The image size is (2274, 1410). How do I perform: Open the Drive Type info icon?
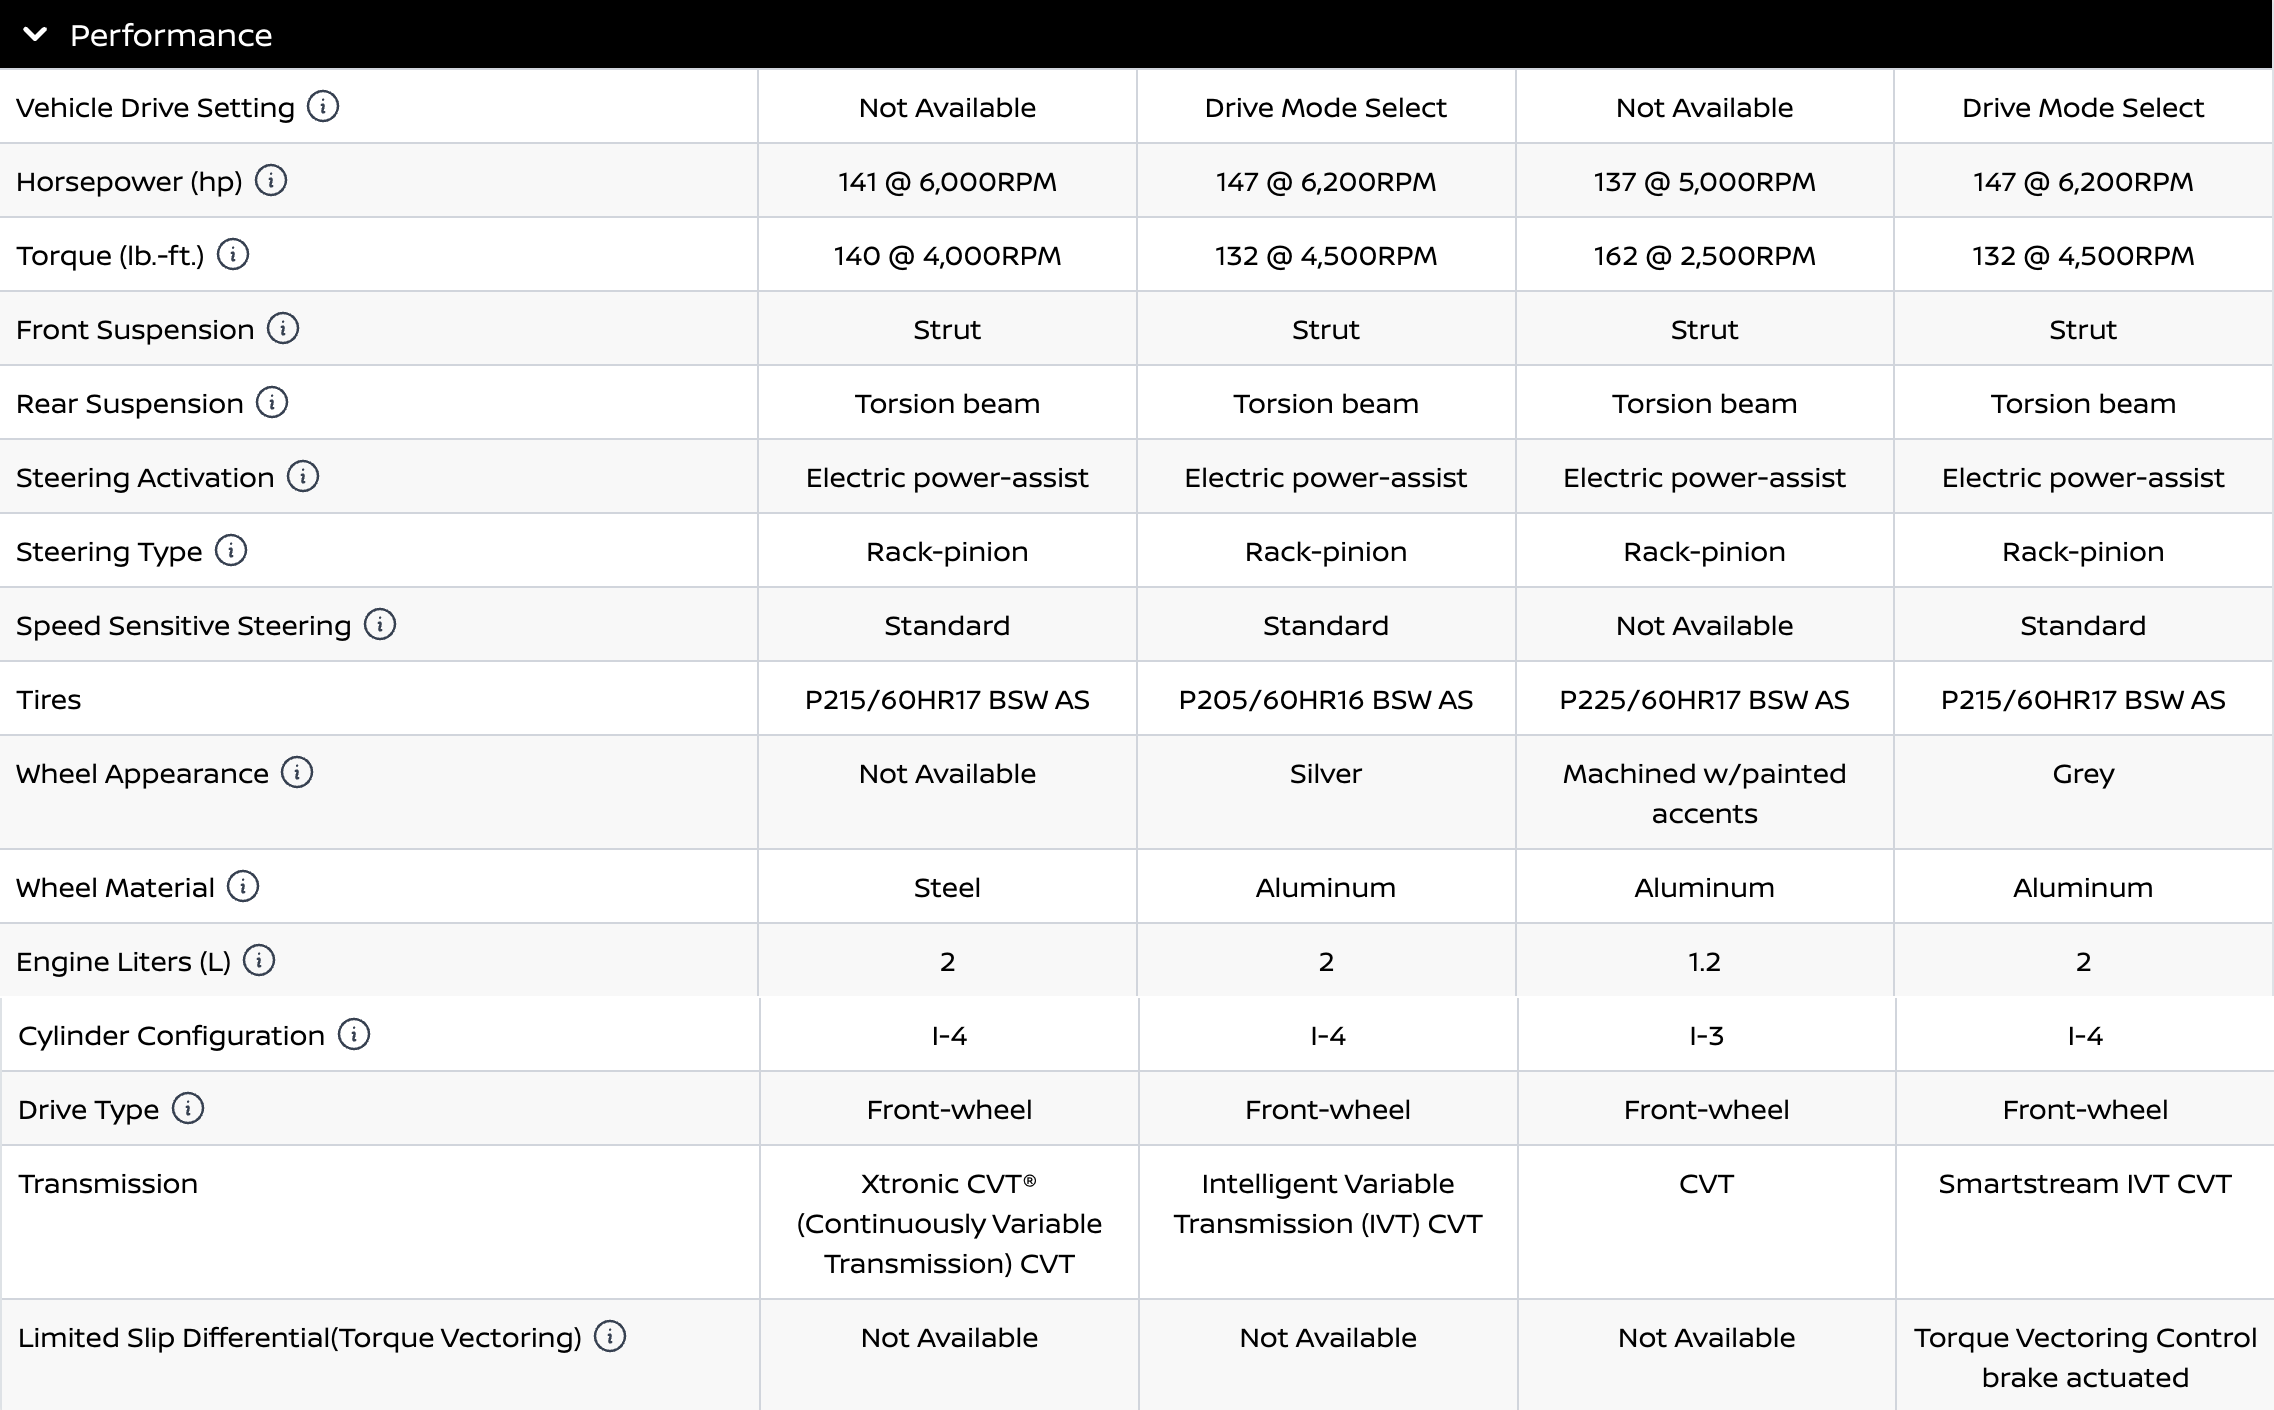(x=188, y=1108)
